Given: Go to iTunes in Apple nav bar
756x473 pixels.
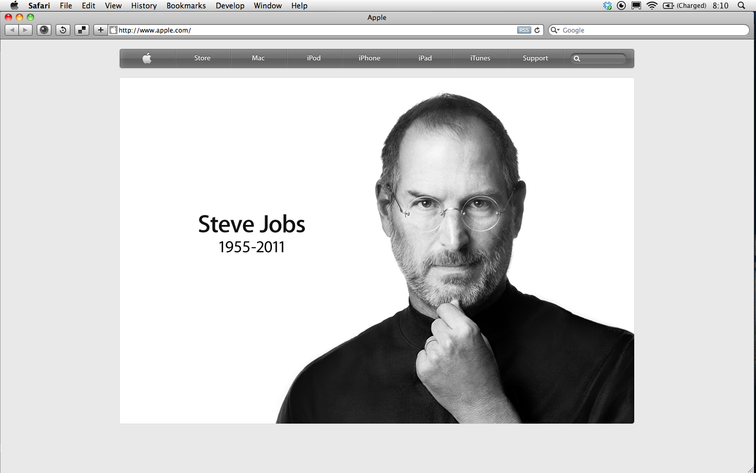Looking at the screenshot, I should (x=480, y=58).
